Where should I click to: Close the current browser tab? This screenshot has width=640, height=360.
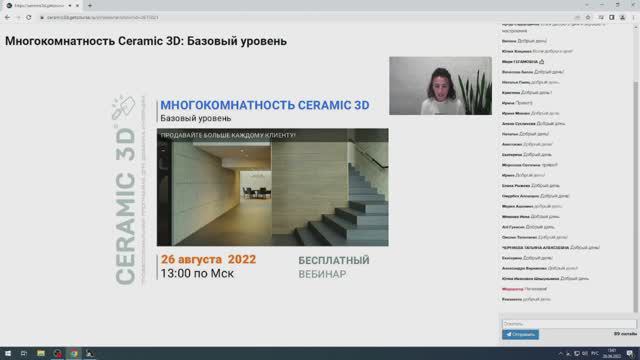(x=77, y=6)
